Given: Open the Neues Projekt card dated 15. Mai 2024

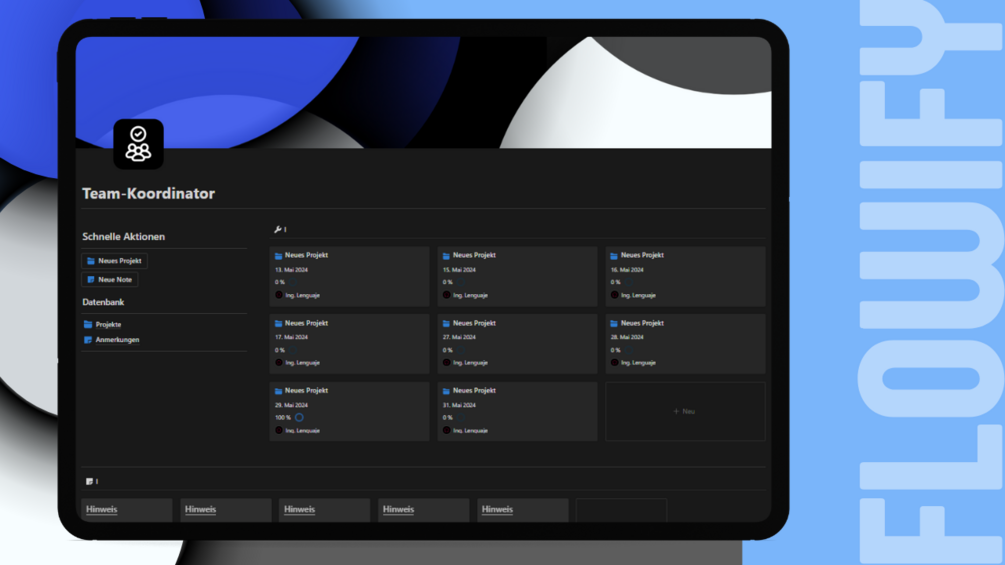Looking at the screenshot, I should point(517,276).
